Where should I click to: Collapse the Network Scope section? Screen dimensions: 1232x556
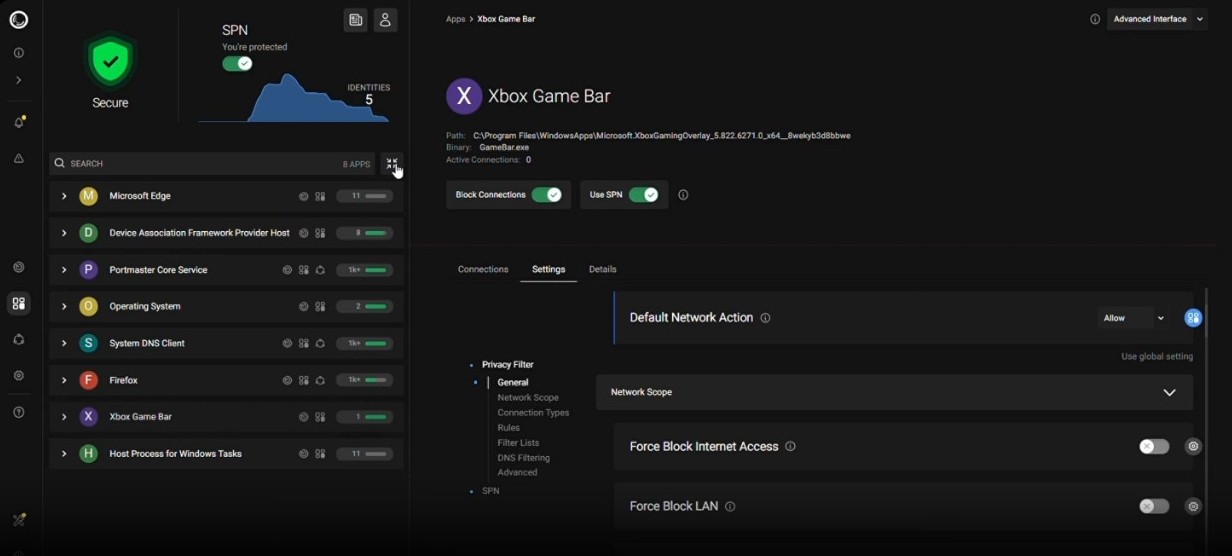coord(1169,393)
